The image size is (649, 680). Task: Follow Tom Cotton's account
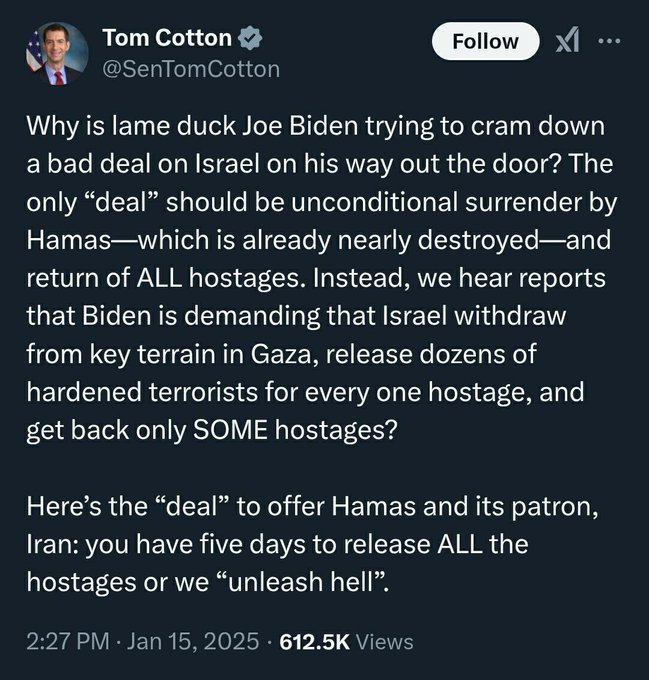coord(485,41)
